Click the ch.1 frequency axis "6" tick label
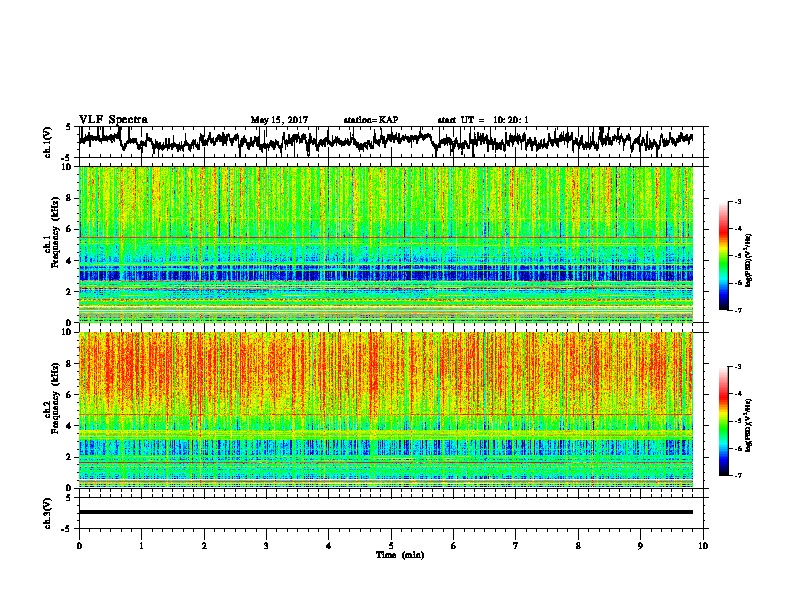This screenshot has height=612, width=792. (70, 230)
